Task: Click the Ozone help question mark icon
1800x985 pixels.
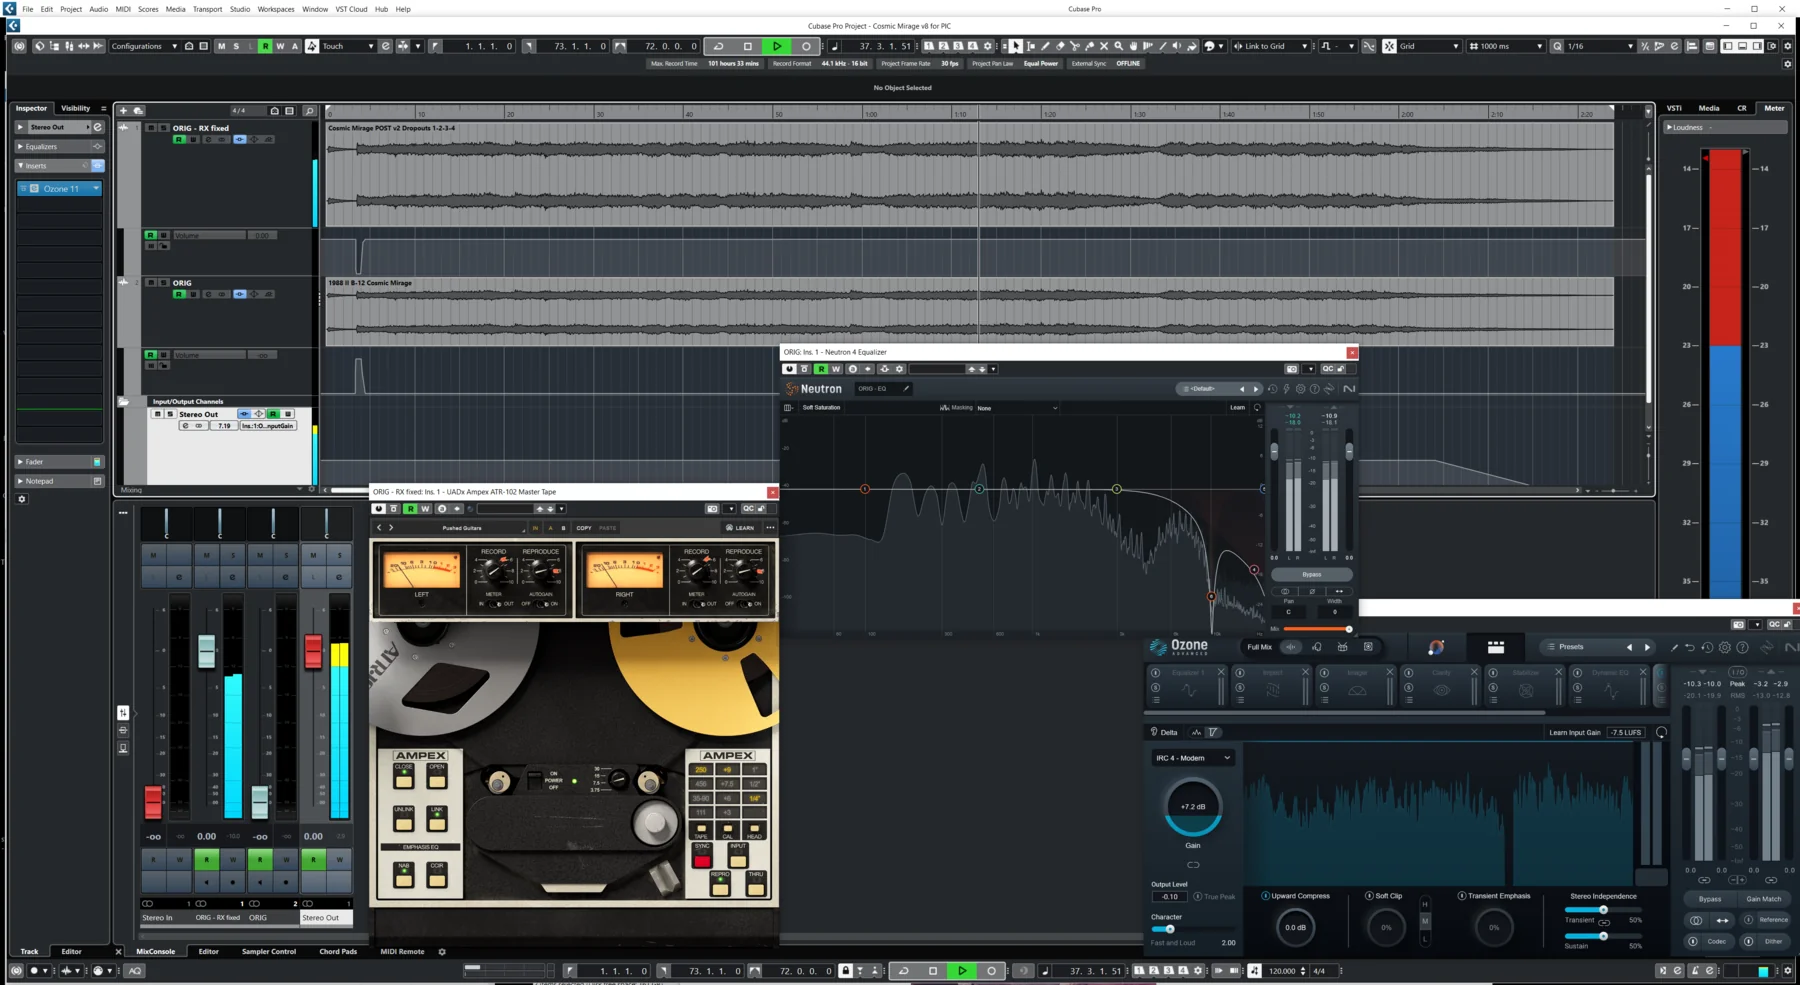Action: coord(1742,648)
